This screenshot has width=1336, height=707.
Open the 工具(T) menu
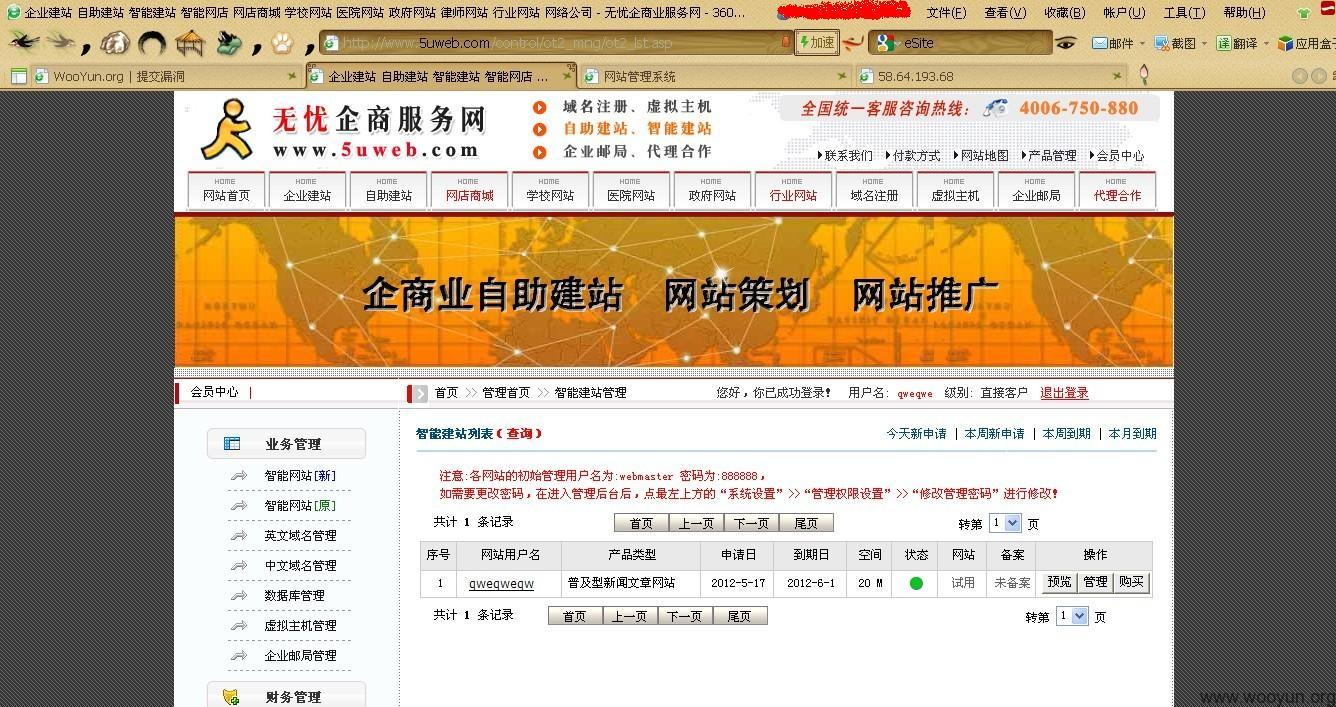[x=1184, y=13]
